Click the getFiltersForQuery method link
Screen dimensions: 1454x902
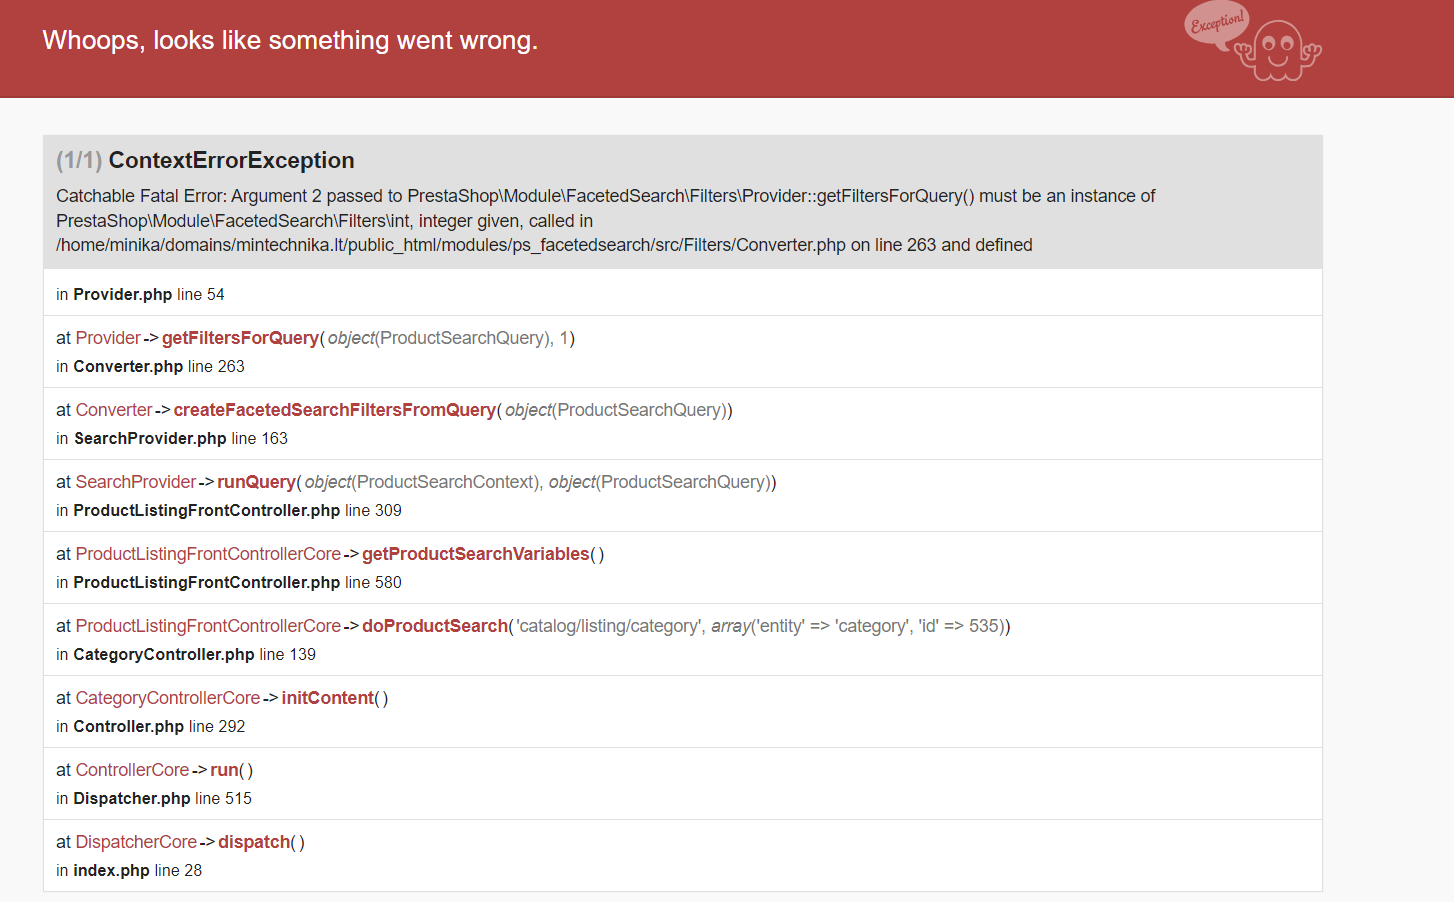240,338
